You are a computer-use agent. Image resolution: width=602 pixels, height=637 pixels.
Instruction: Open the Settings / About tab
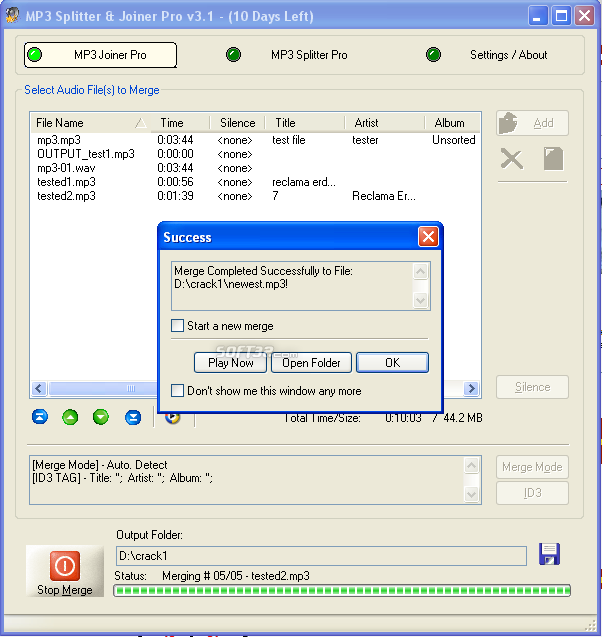[x=509, y=55]
